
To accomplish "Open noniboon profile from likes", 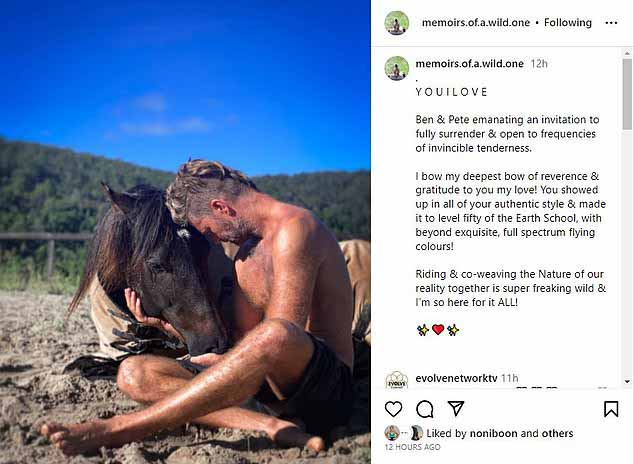I will tap(493, 433).
